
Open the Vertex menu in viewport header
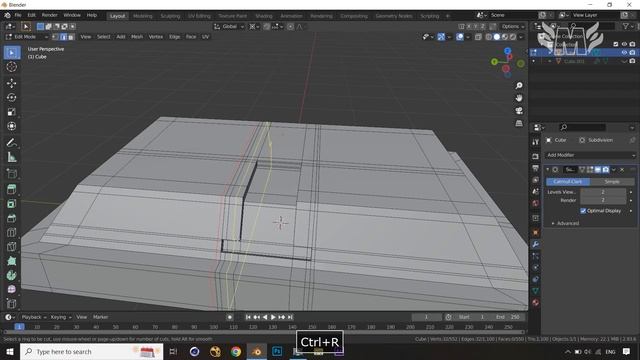tap(156, 37)
